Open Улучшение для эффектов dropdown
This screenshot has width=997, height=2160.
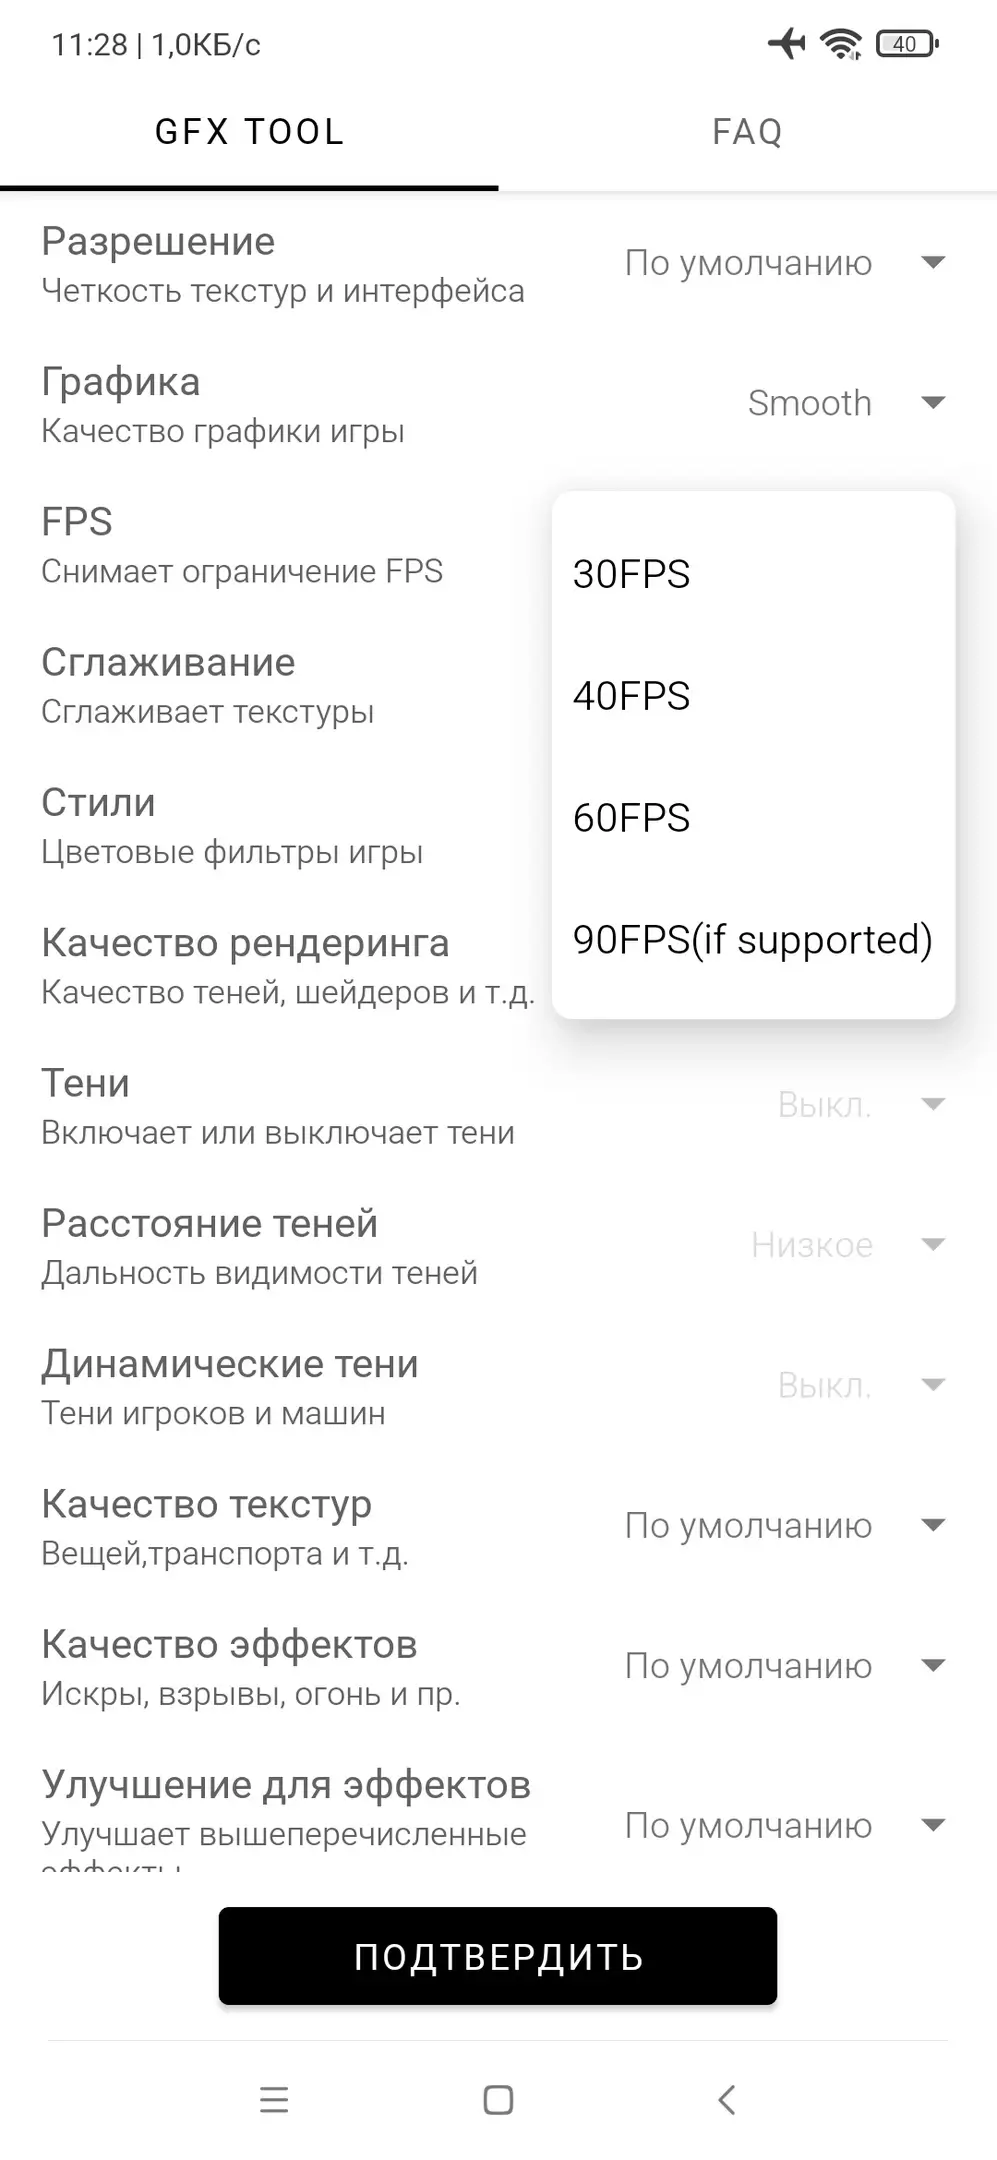point(932,1825)
